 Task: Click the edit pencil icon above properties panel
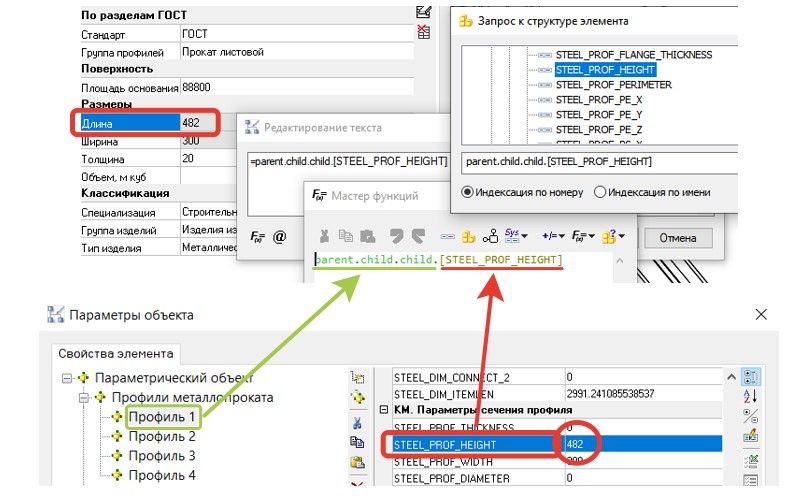[x=424, y=11]
